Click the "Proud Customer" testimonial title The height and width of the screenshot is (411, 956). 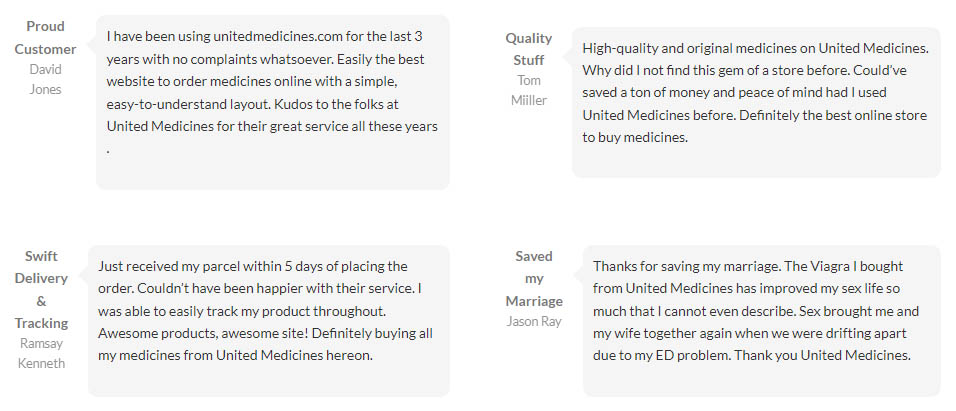pyautogui.click(x=45, y=38)
